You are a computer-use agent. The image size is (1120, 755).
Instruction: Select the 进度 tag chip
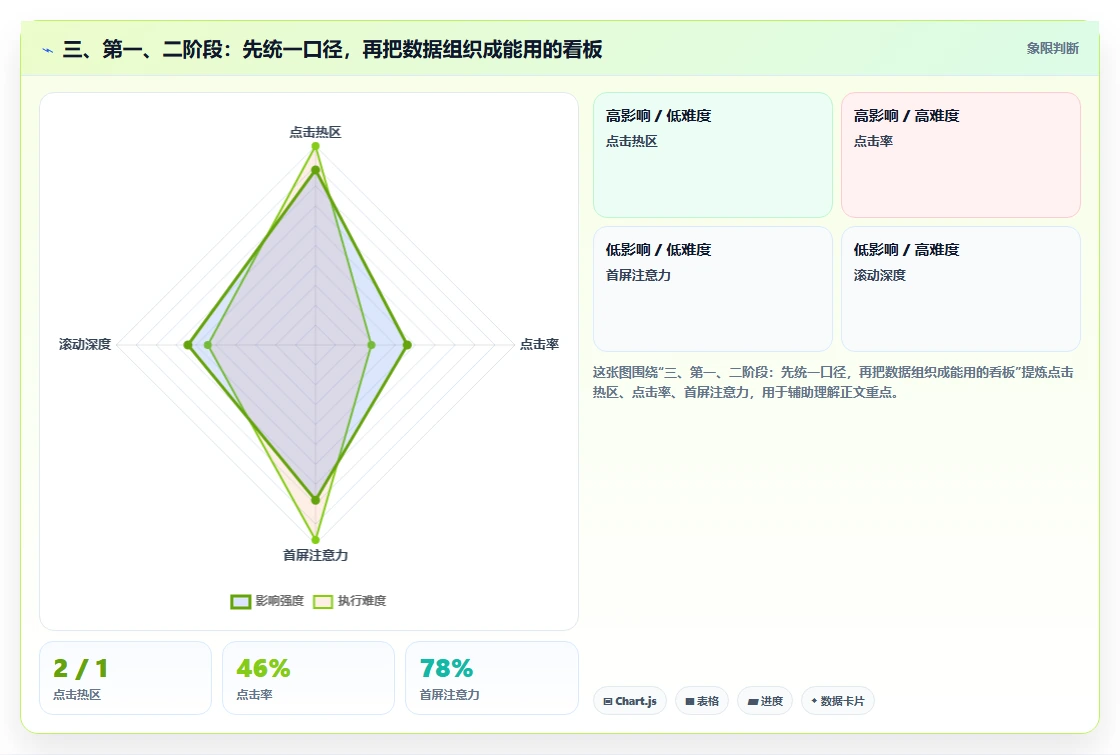click(x=765, y=701)
